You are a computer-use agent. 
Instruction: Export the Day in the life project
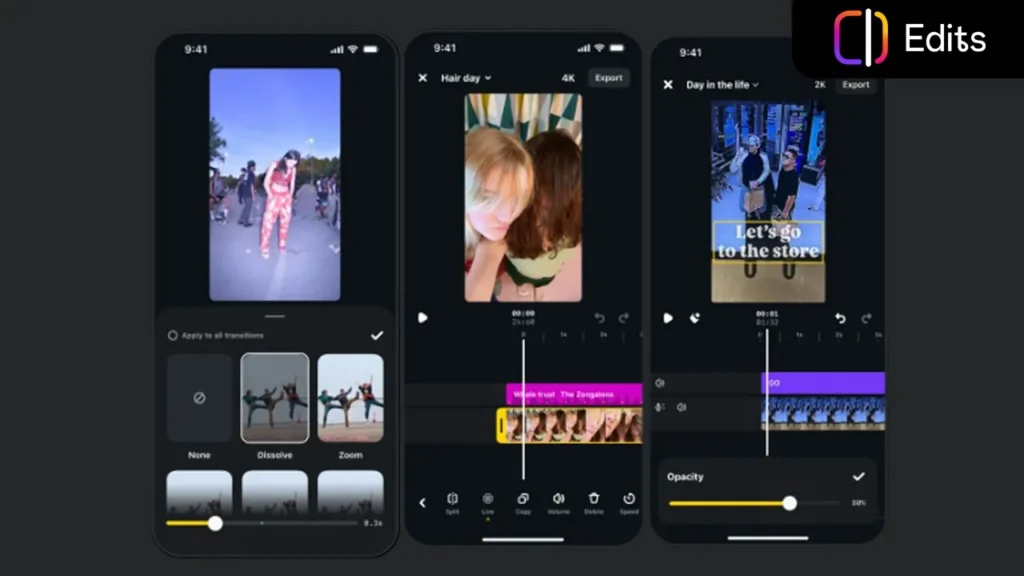[x=856, y=85]
